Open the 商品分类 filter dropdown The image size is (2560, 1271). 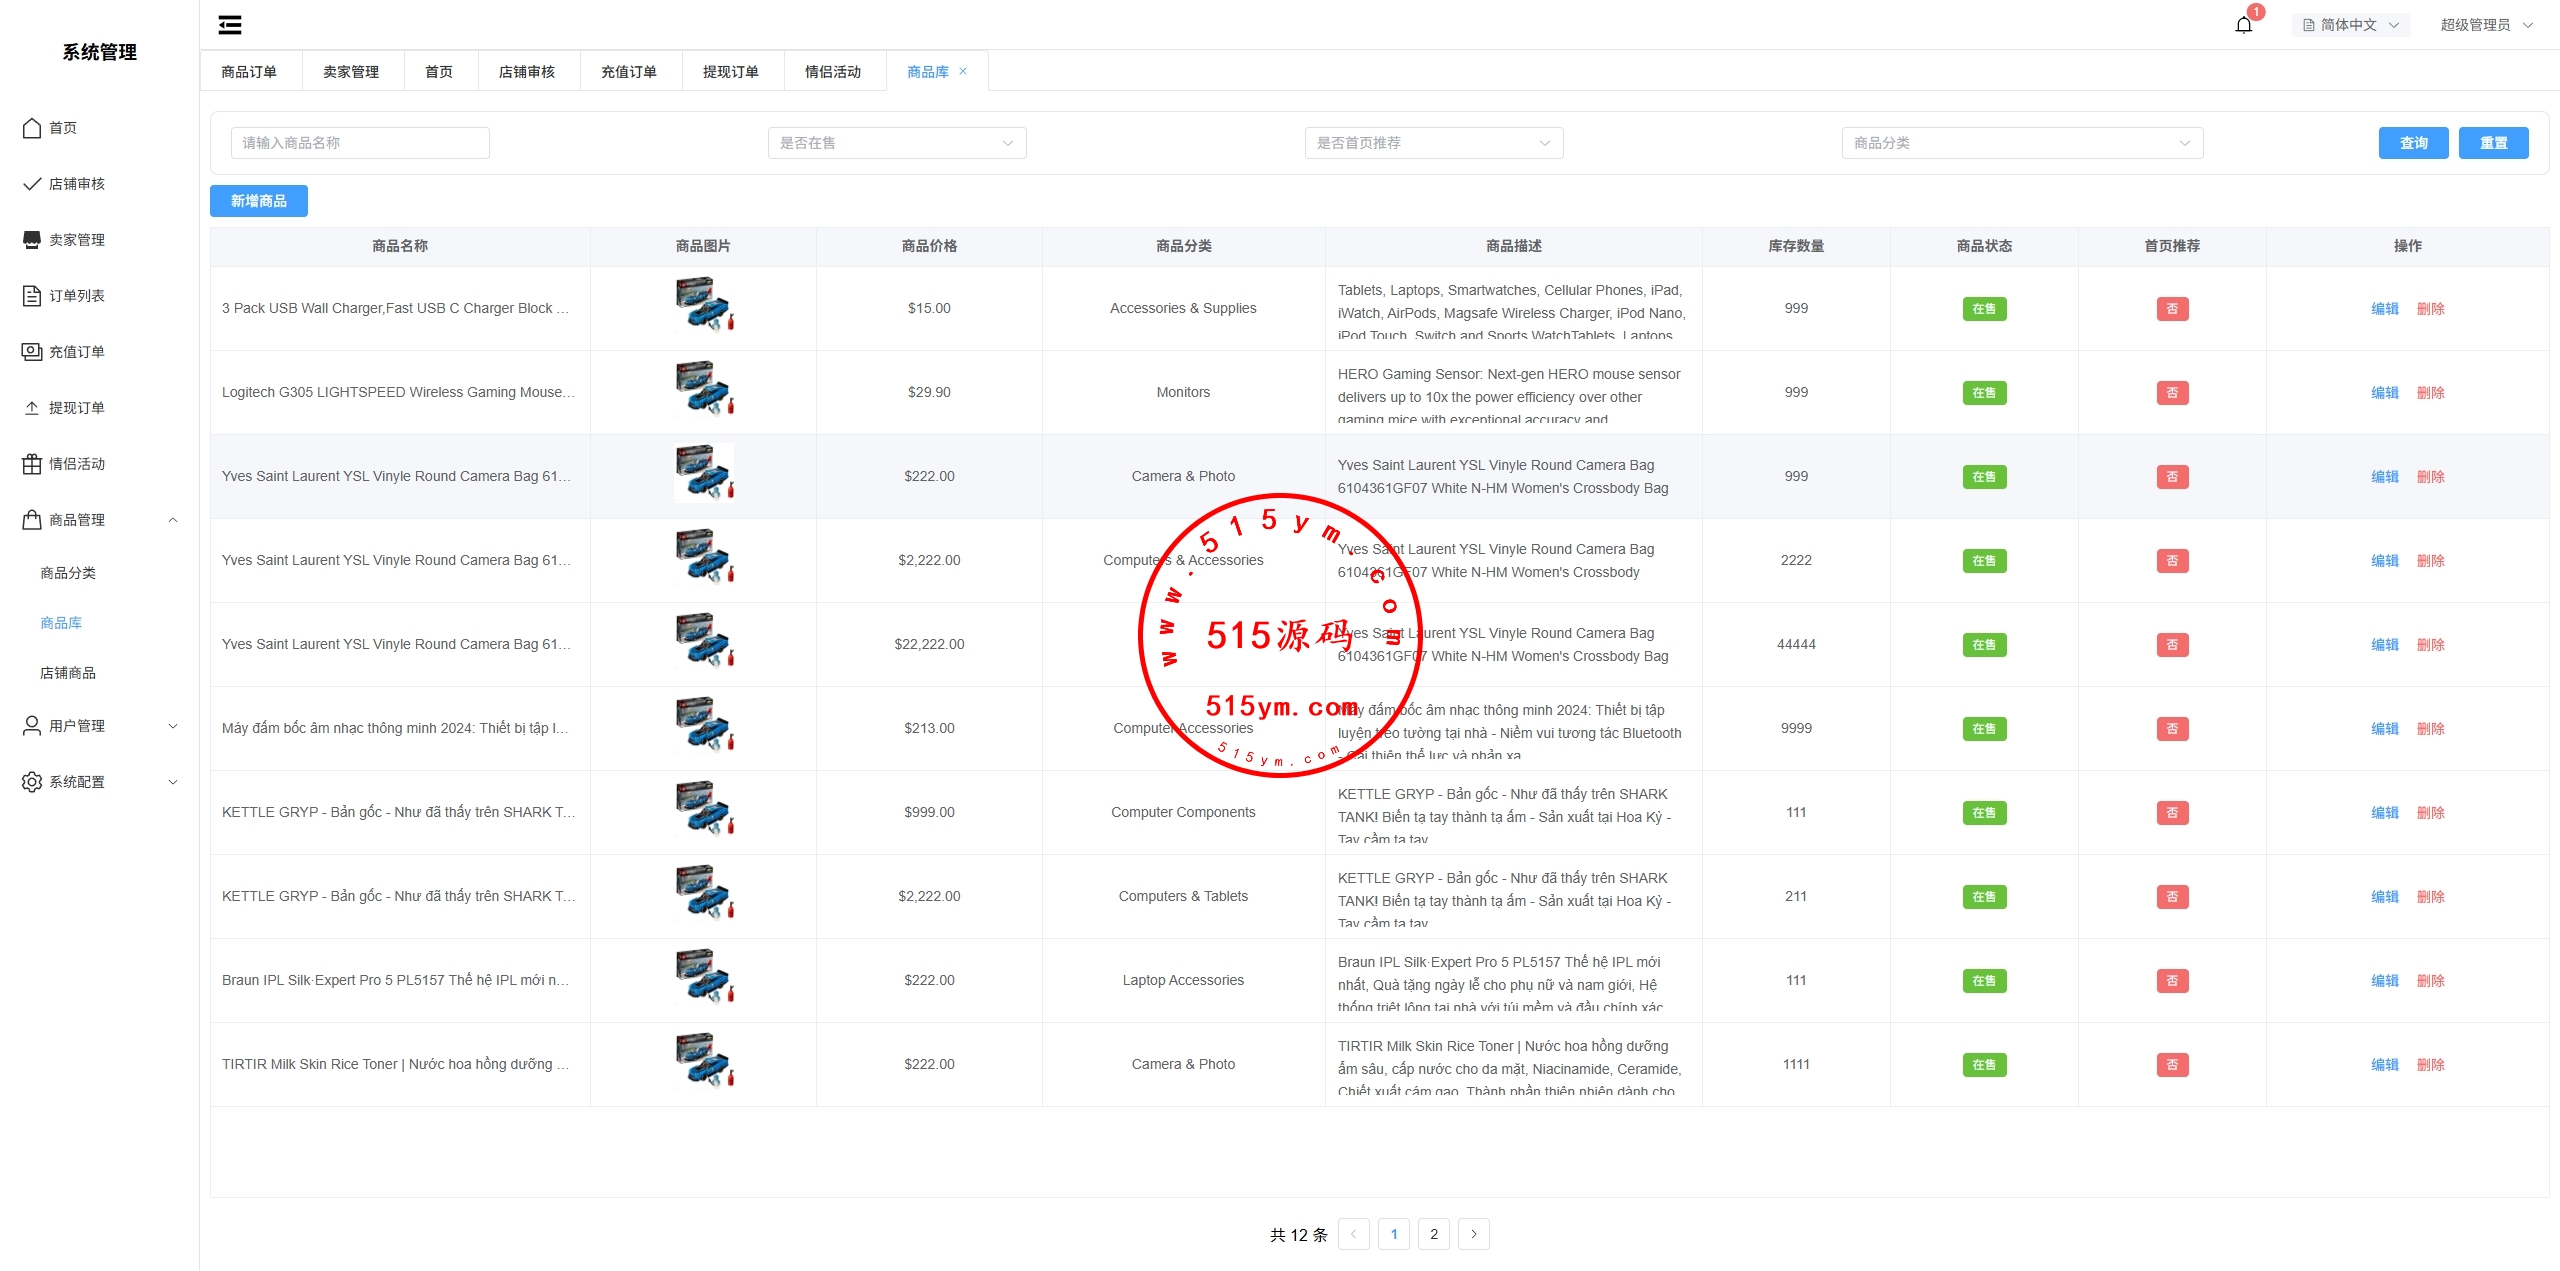2021,143
